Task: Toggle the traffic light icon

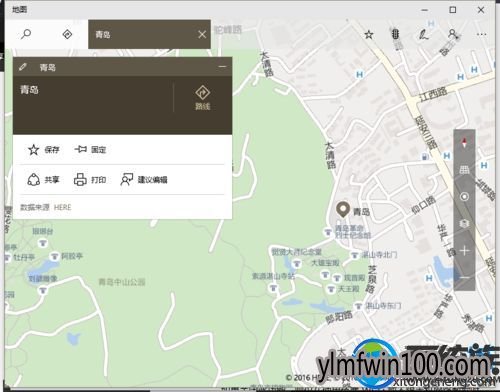Action: 395,34
